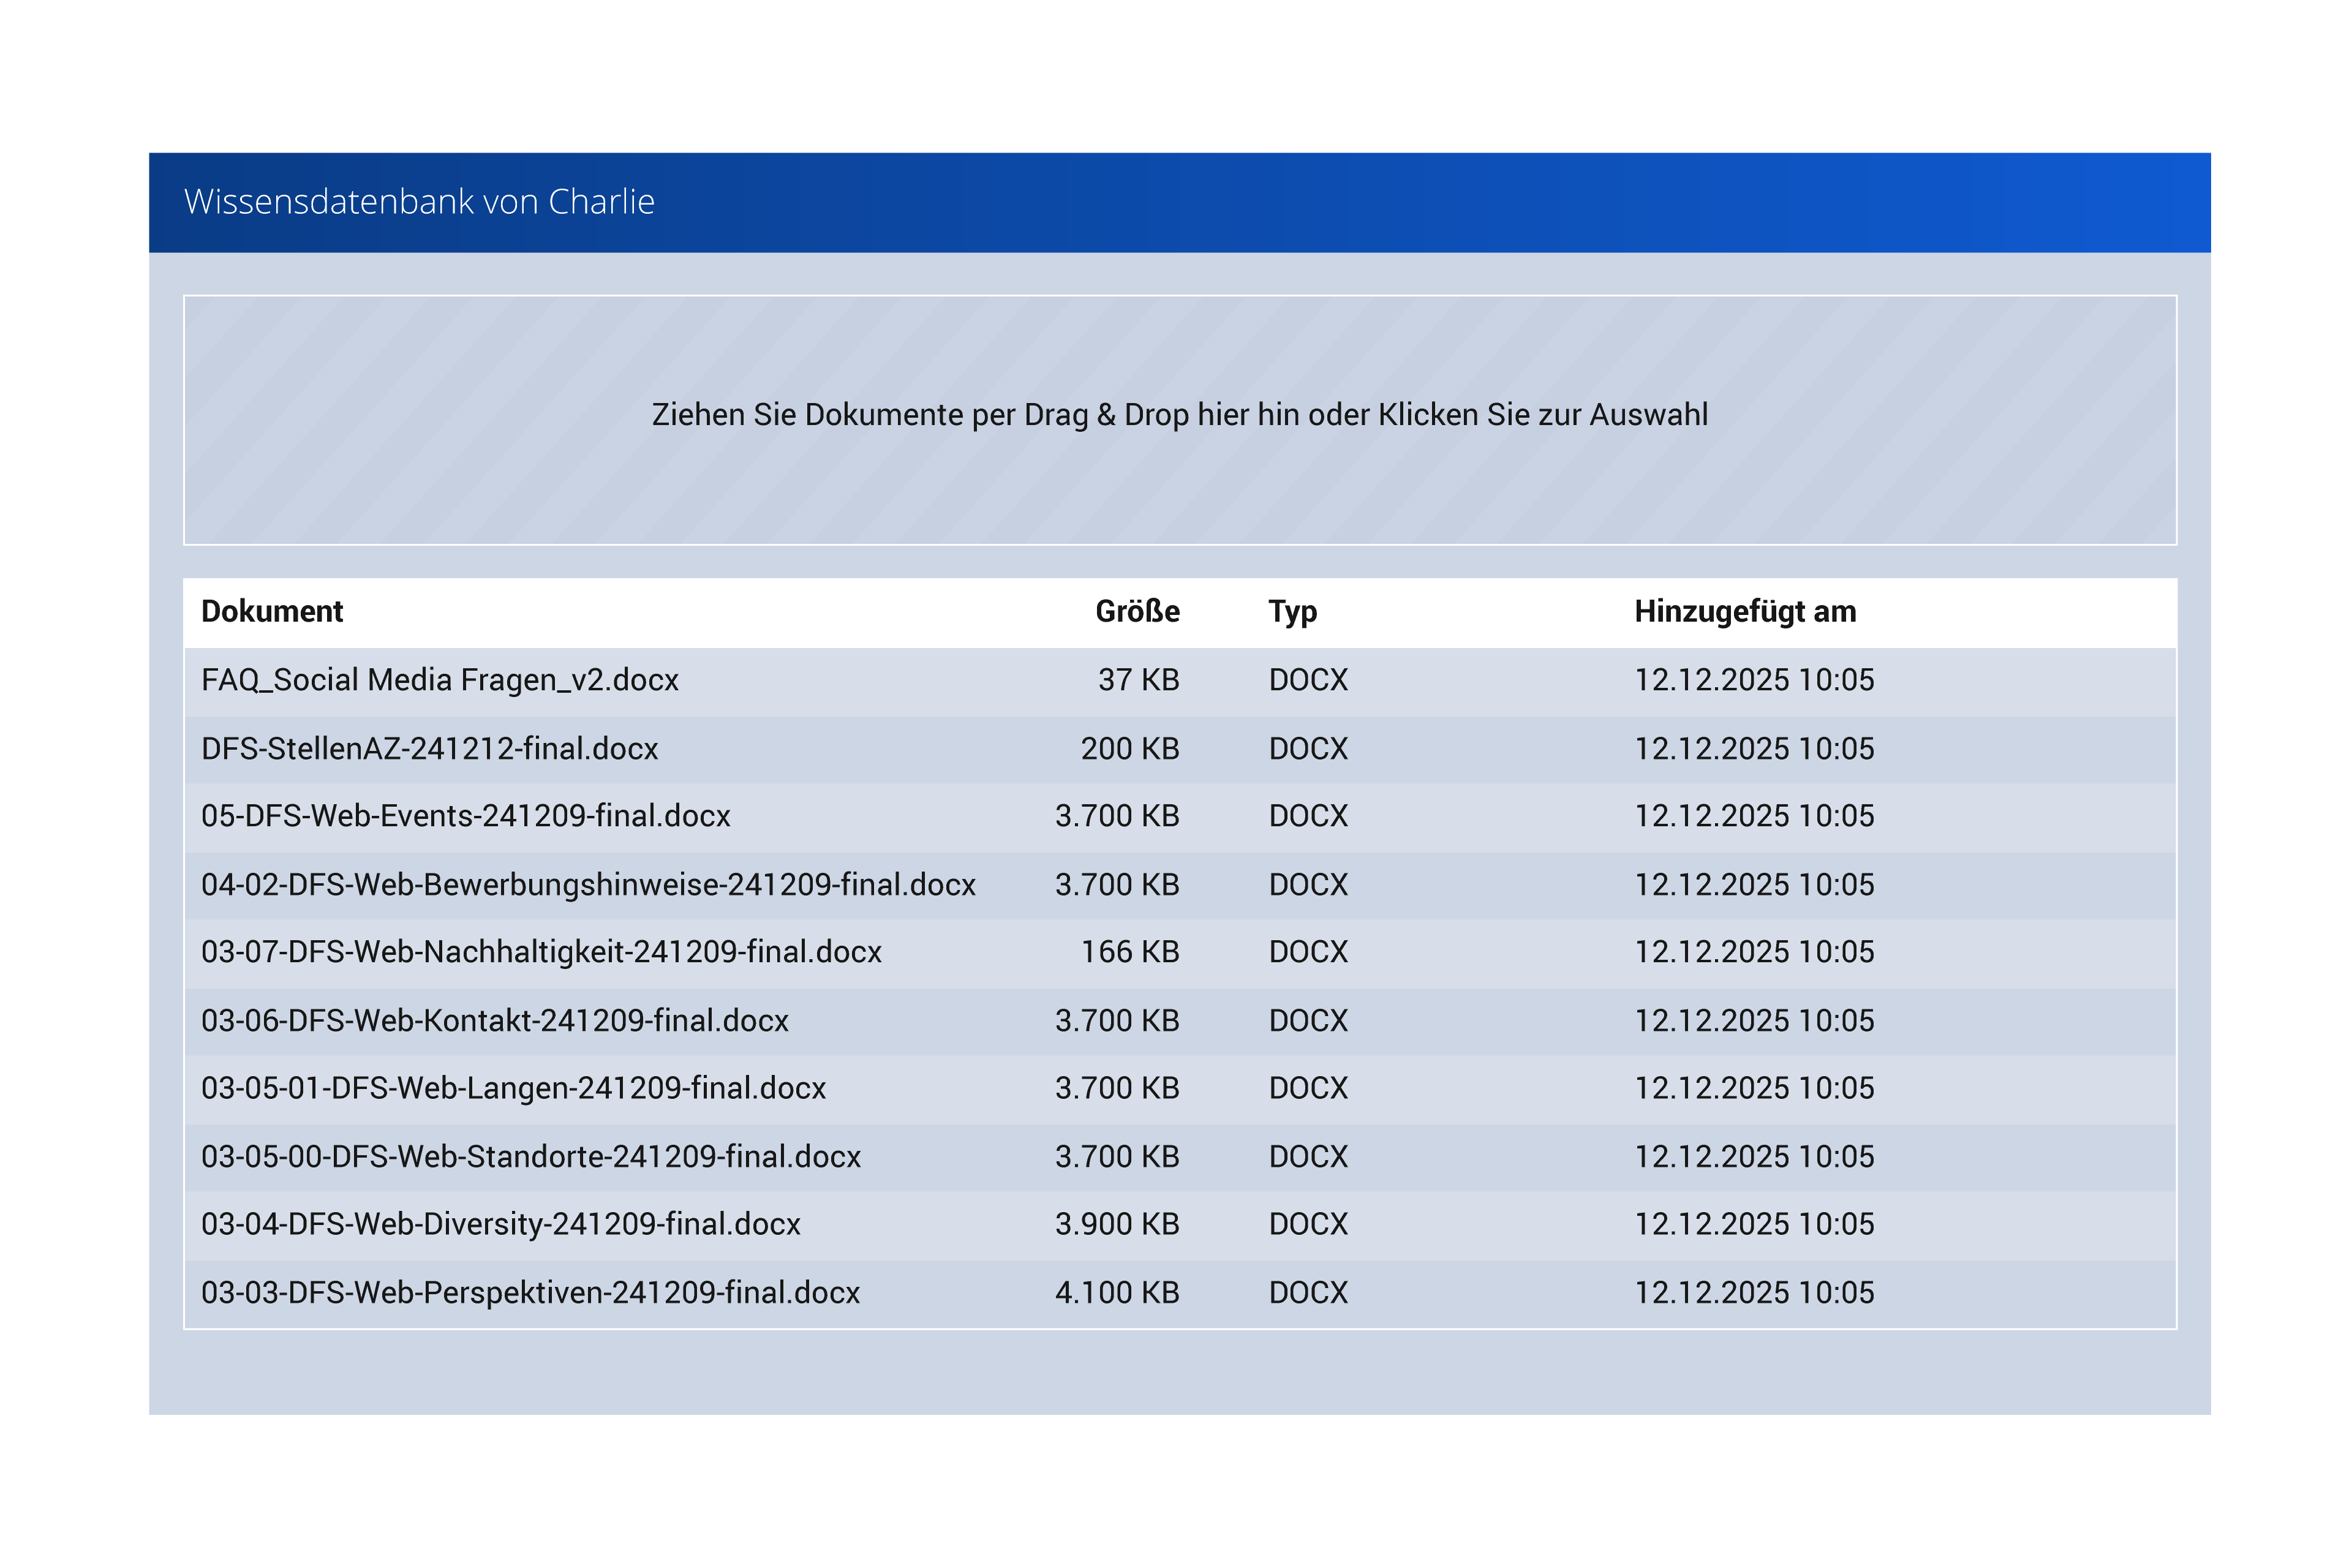Click the 4.100 KB size cell
Viewport: 2352px width, 1568px height.
1116,1293
